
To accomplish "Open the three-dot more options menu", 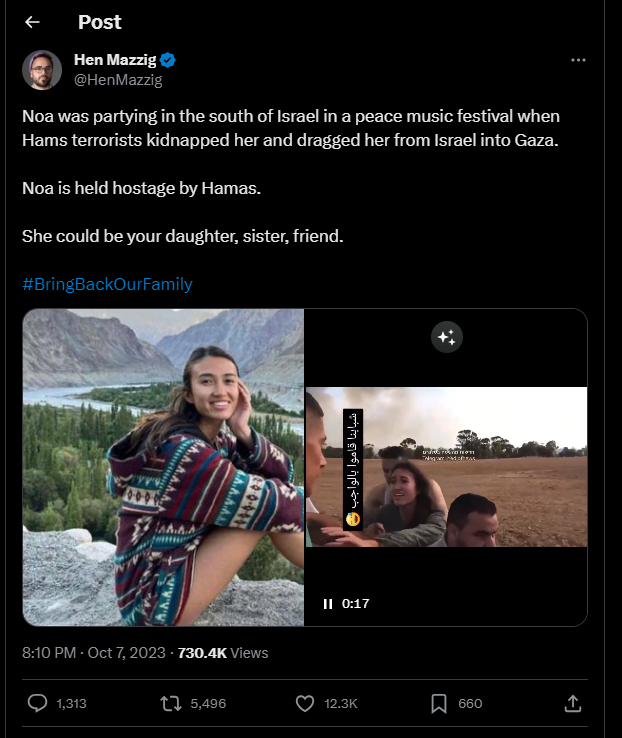I will (578, 60).
